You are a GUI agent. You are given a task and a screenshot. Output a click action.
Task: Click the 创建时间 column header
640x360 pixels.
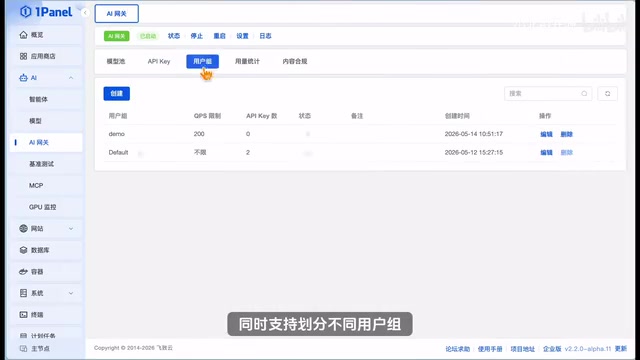457,116
